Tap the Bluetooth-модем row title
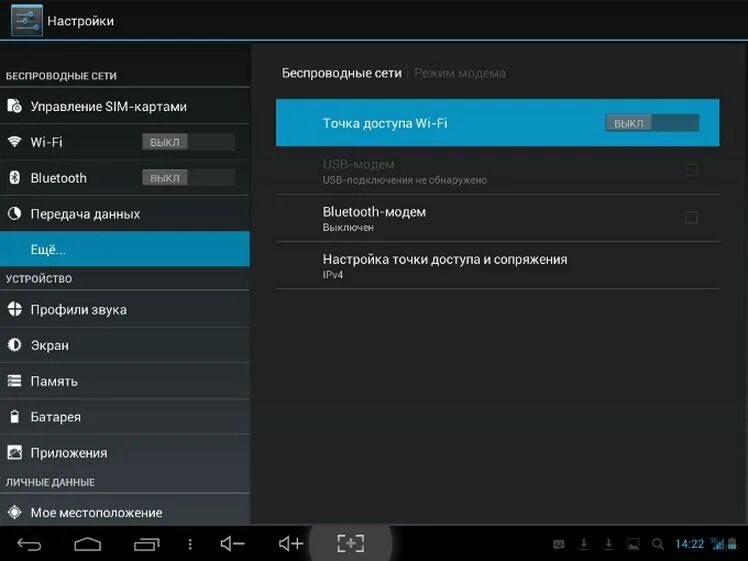This screenshot has height=561, width=748. pyautogui.click(x=374, y=212)
